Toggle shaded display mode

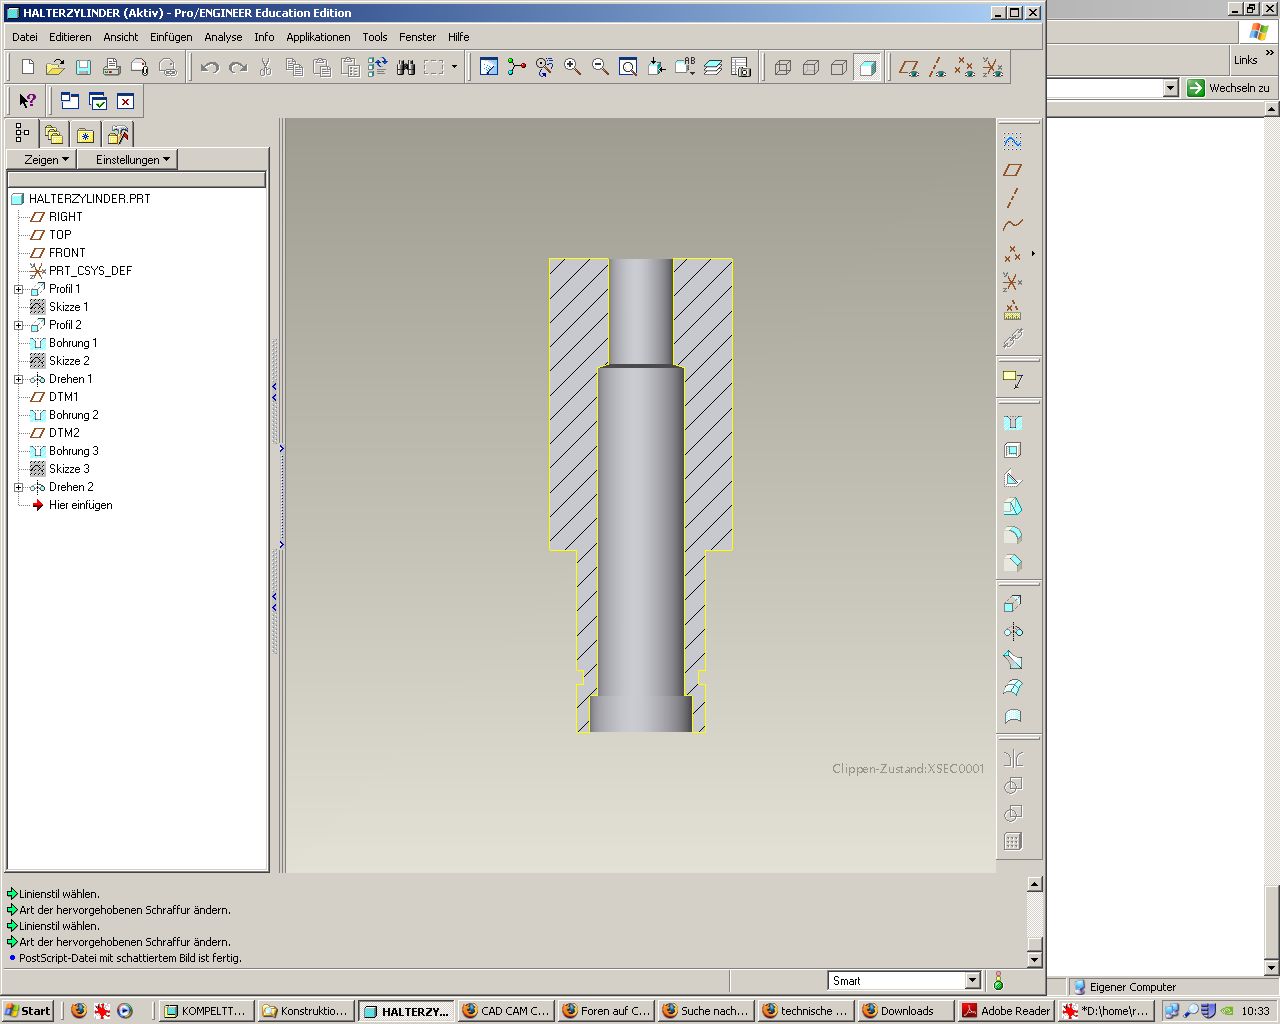(868, 68)
